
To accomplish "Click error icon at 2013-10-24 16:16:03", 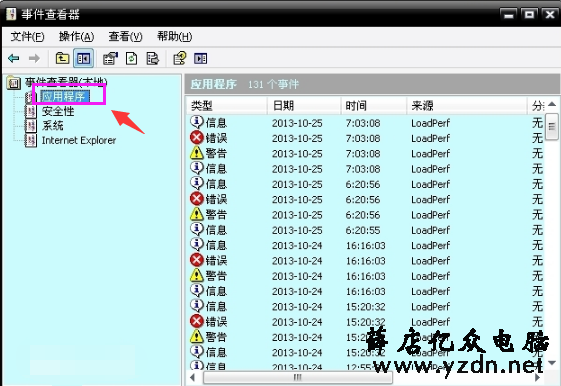I will [x=197, y=260].
